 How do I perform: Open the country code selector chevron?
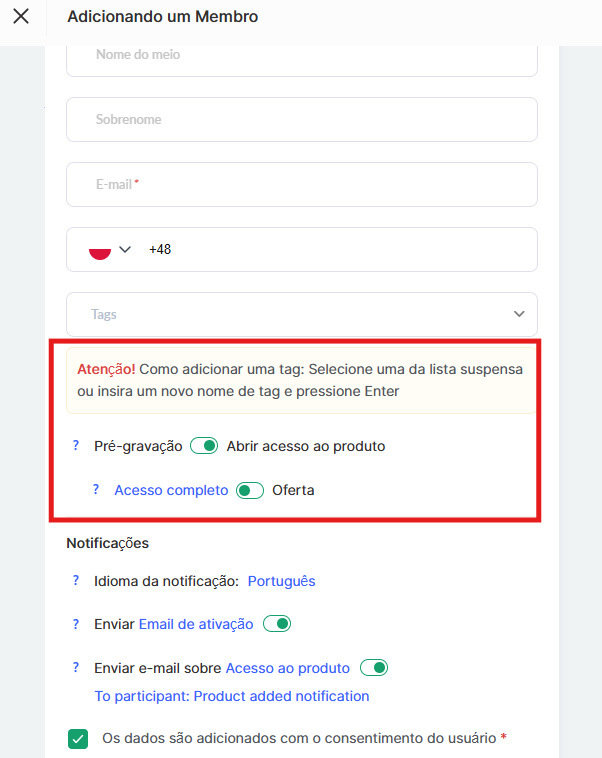click(125, 250)
